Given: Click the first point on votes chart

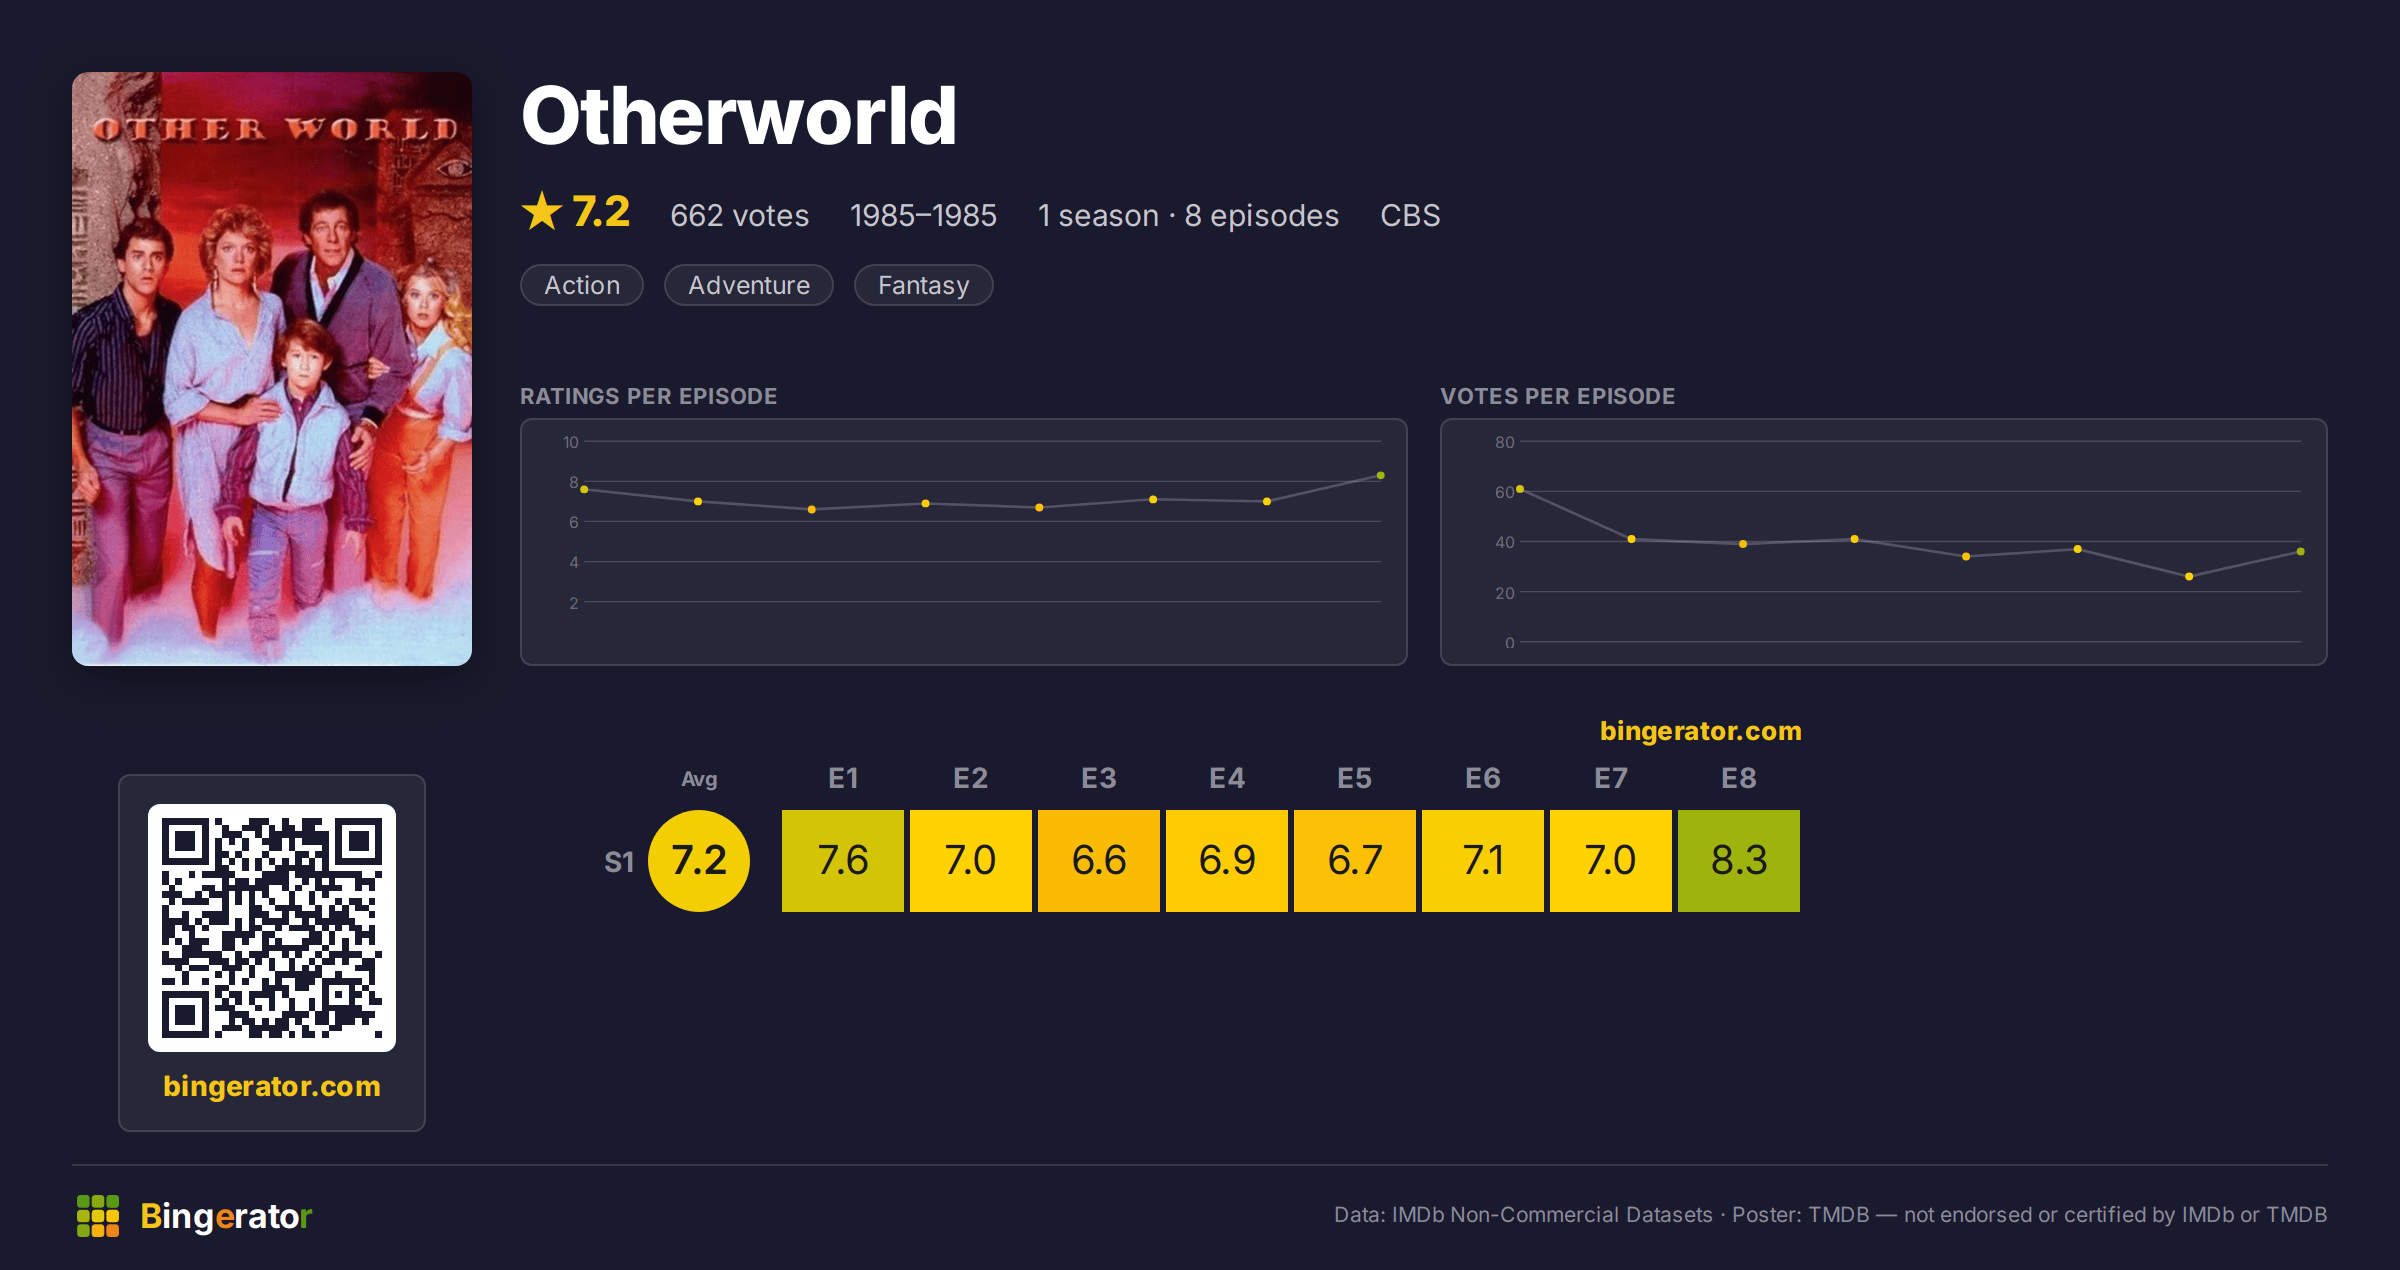Looking at the screenshot, I should (1520, 489).
